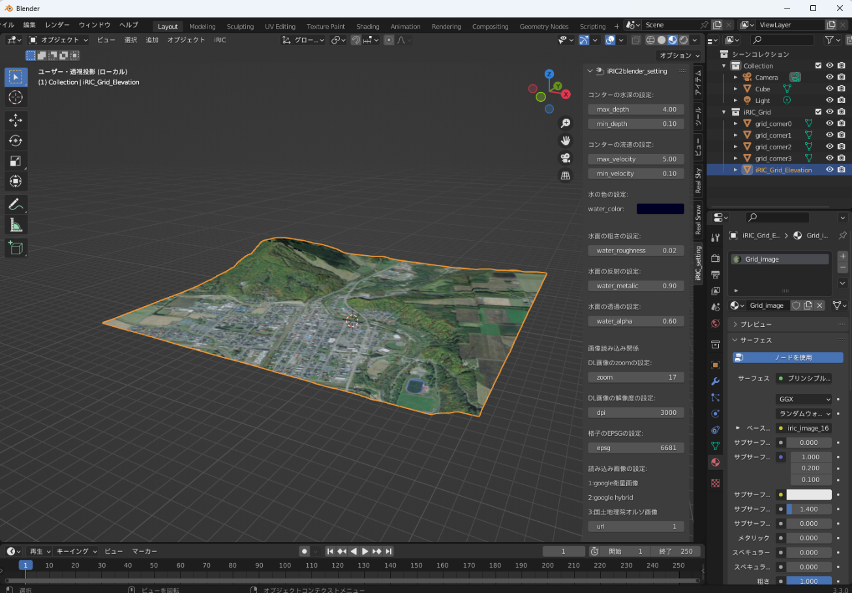Select the Cursor tool in left toolbar

click(16, 98)
